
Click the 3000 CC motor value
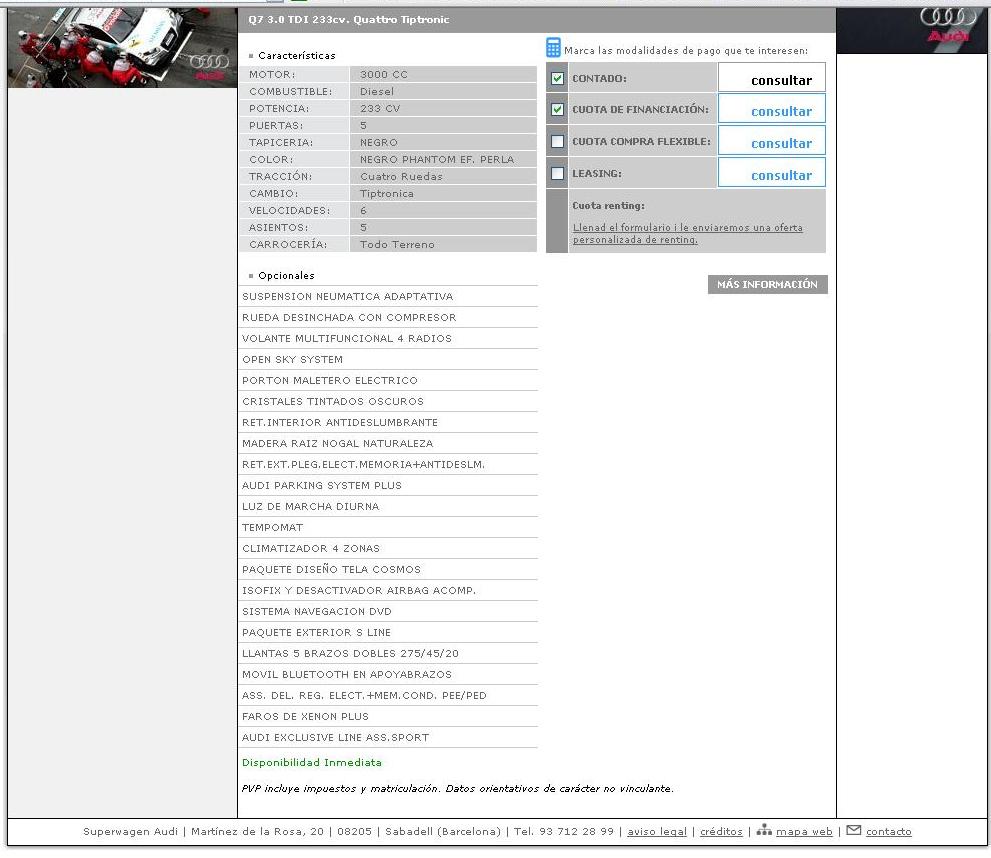(384, 75)
